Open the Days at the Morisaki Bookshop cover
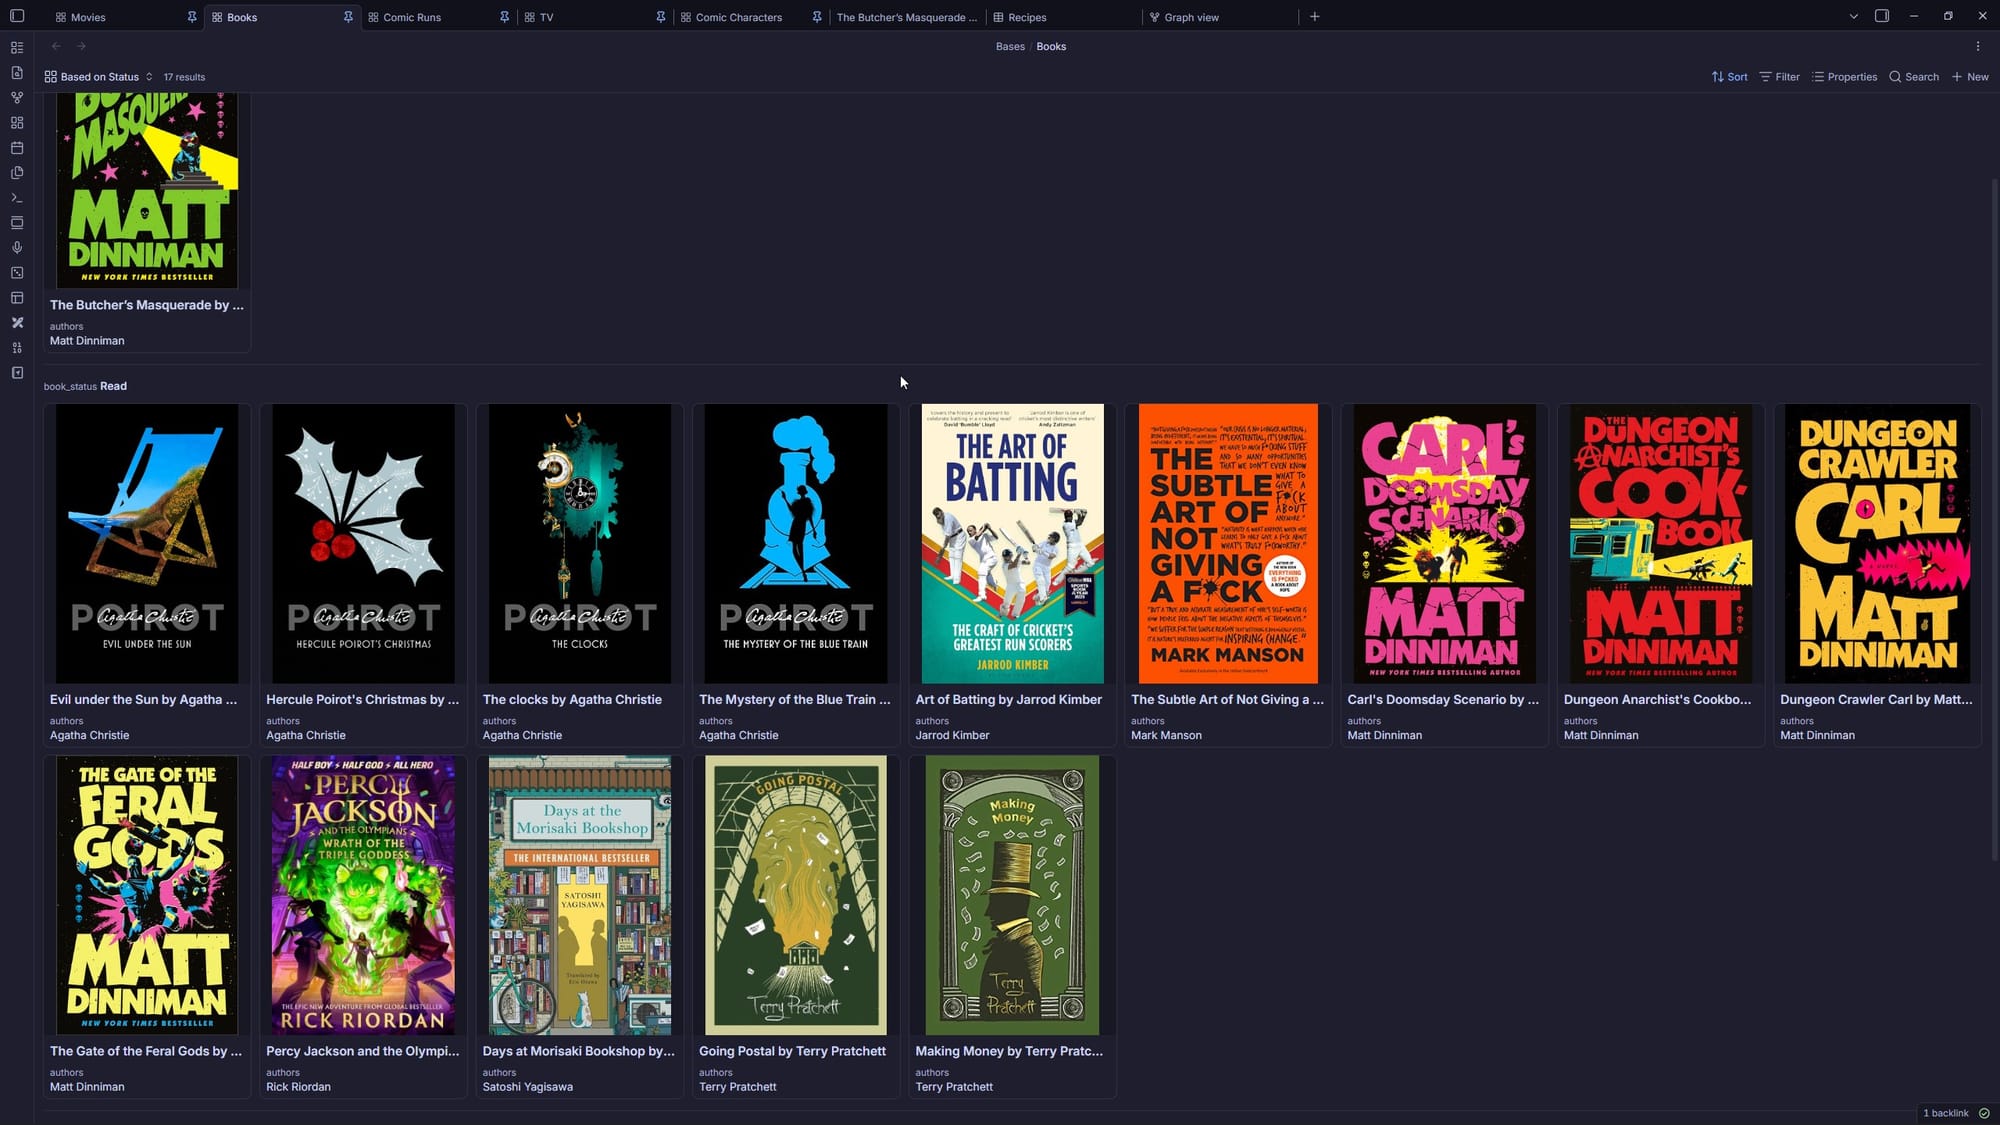Viewport: 2000px width, 1125px height. tap(580, 895)
